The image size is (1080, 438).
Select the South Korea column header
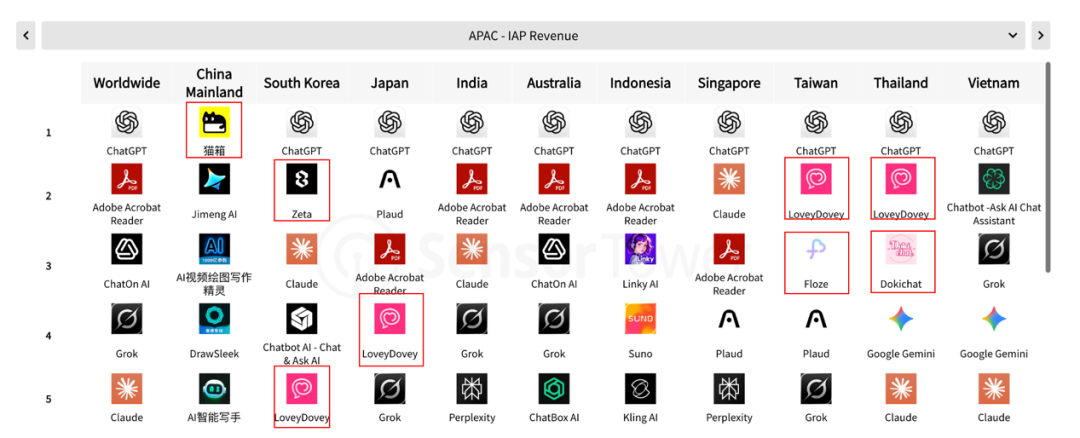pyautogui.click(x=301, y=83)
